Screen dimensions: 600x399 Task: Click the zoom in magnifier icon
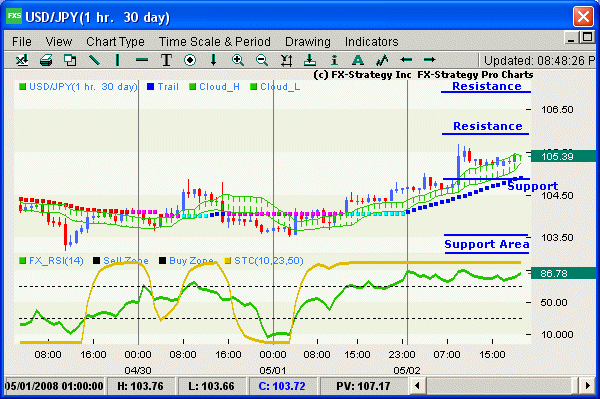click(x=238, y=60)
